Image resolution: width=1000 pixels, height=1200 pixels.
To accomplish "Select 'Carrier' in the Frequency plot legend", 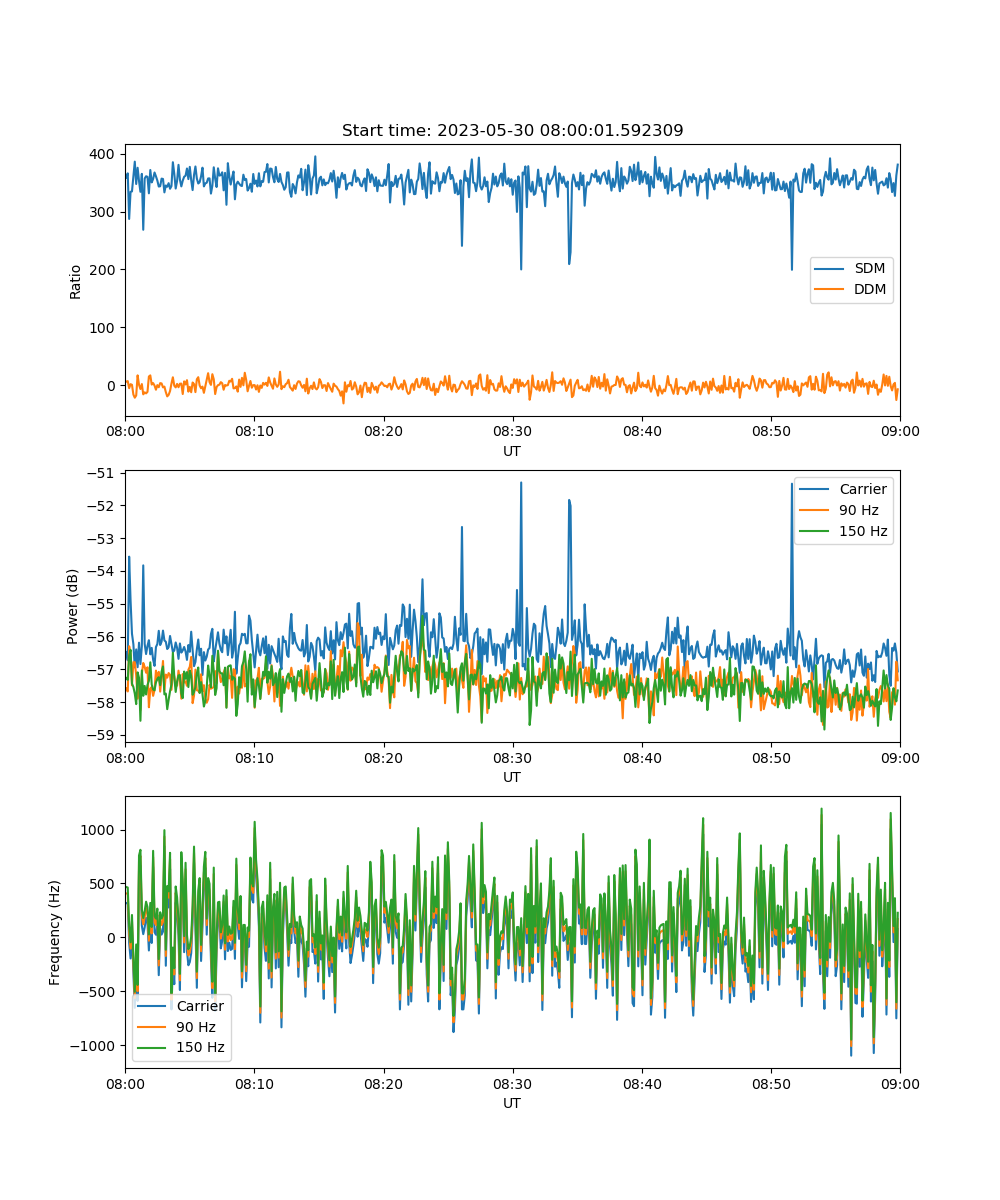I will [x=201, y=1006].
